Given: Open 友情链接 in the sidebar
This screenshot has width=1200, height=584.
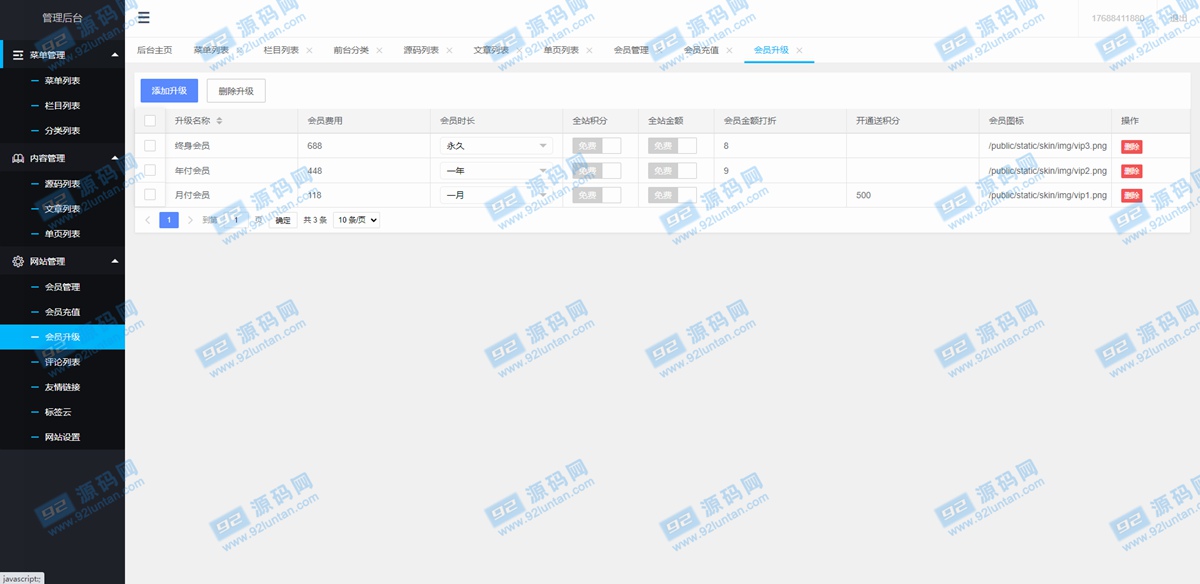Looking at the screenshot, I should tap(62, 387).
